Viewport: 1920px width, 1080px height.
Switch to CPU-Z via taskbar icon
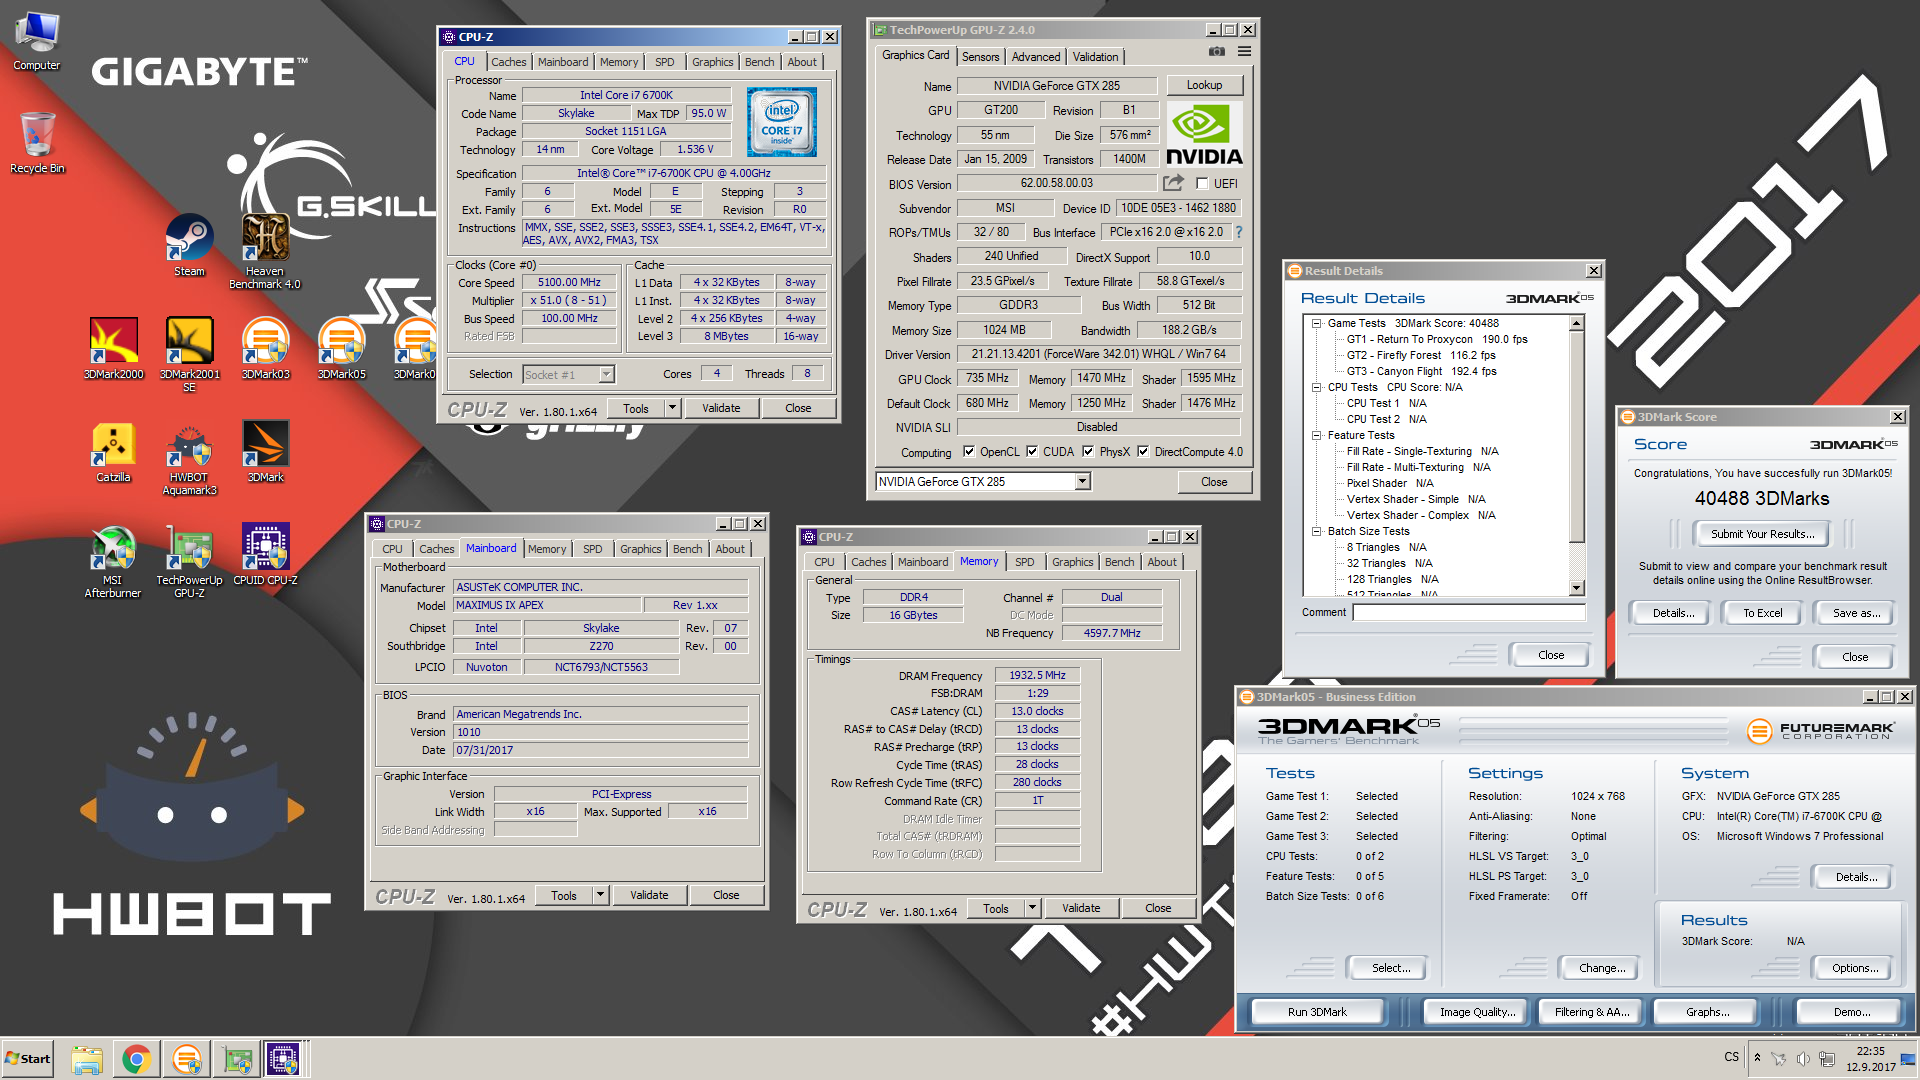tap(283, 1059)
